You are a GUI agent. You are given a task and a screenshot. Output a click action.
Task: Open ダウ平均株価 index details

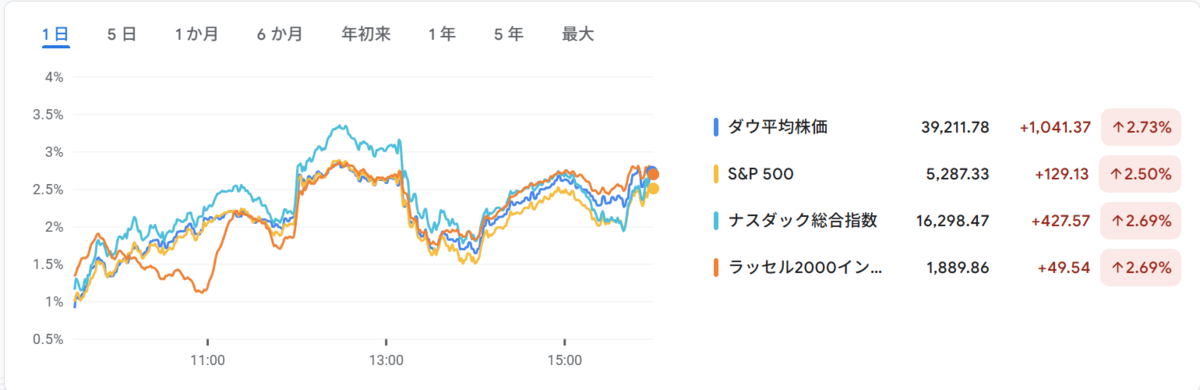pos(945,127)
